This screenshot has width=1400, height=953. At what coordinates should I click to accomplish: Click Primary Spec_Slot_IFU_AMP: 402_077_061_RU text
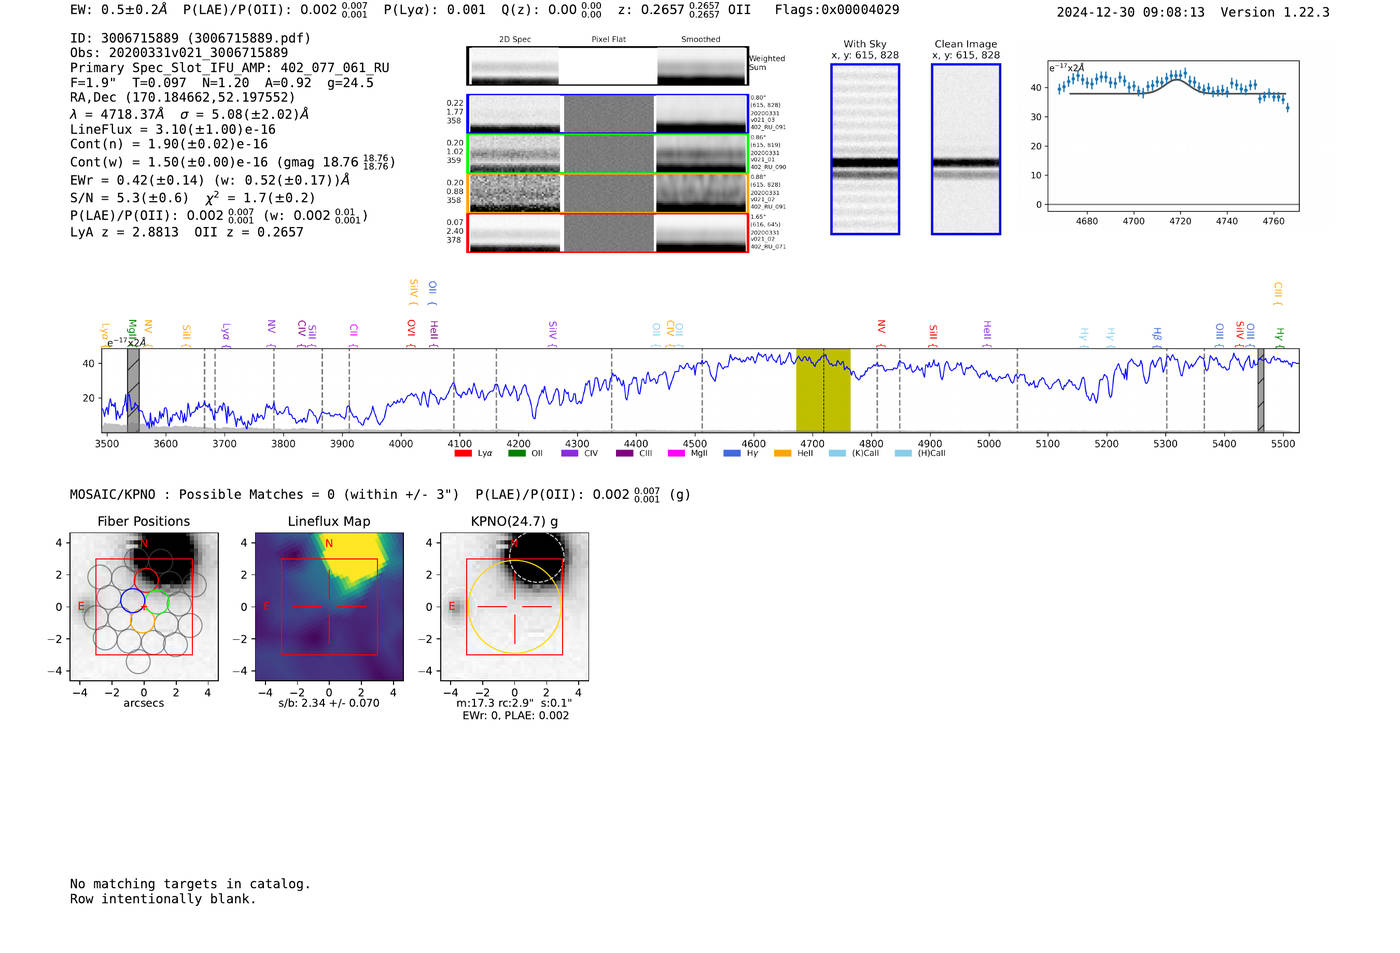[x=230, y=68]
